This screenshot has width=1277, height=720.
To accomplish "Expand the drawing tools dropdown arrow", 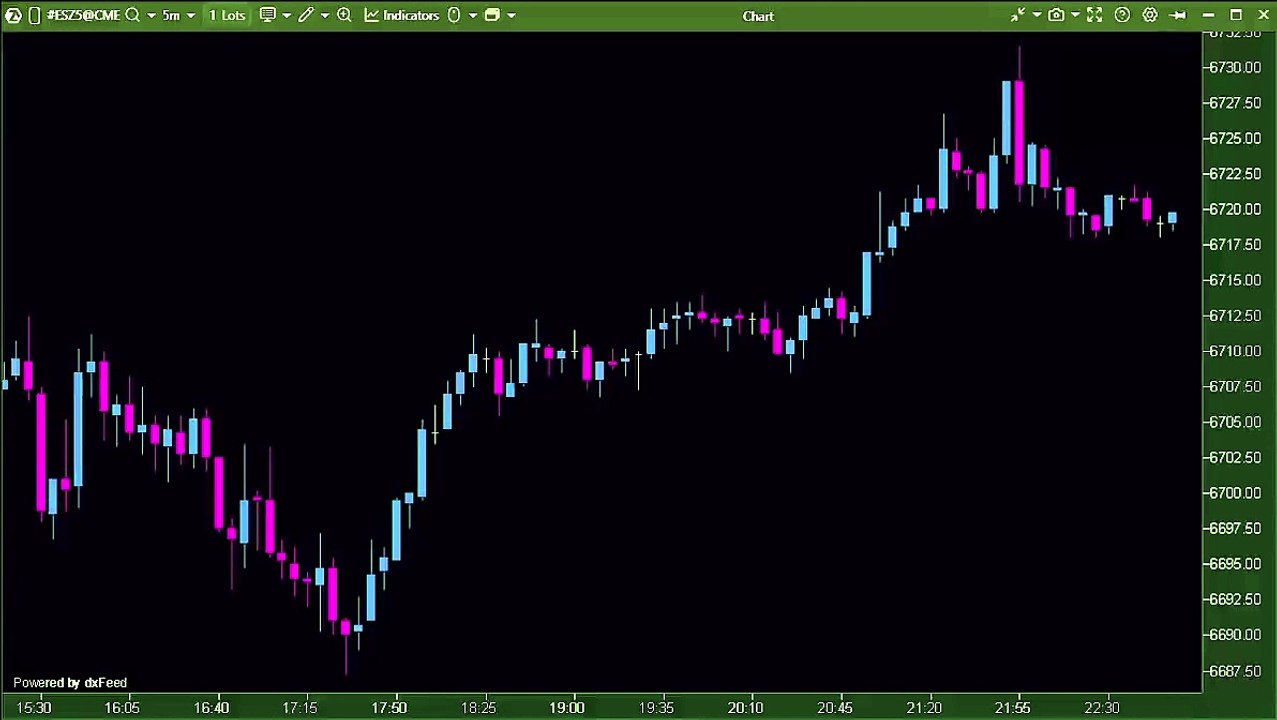I will (x=324, y=15).
